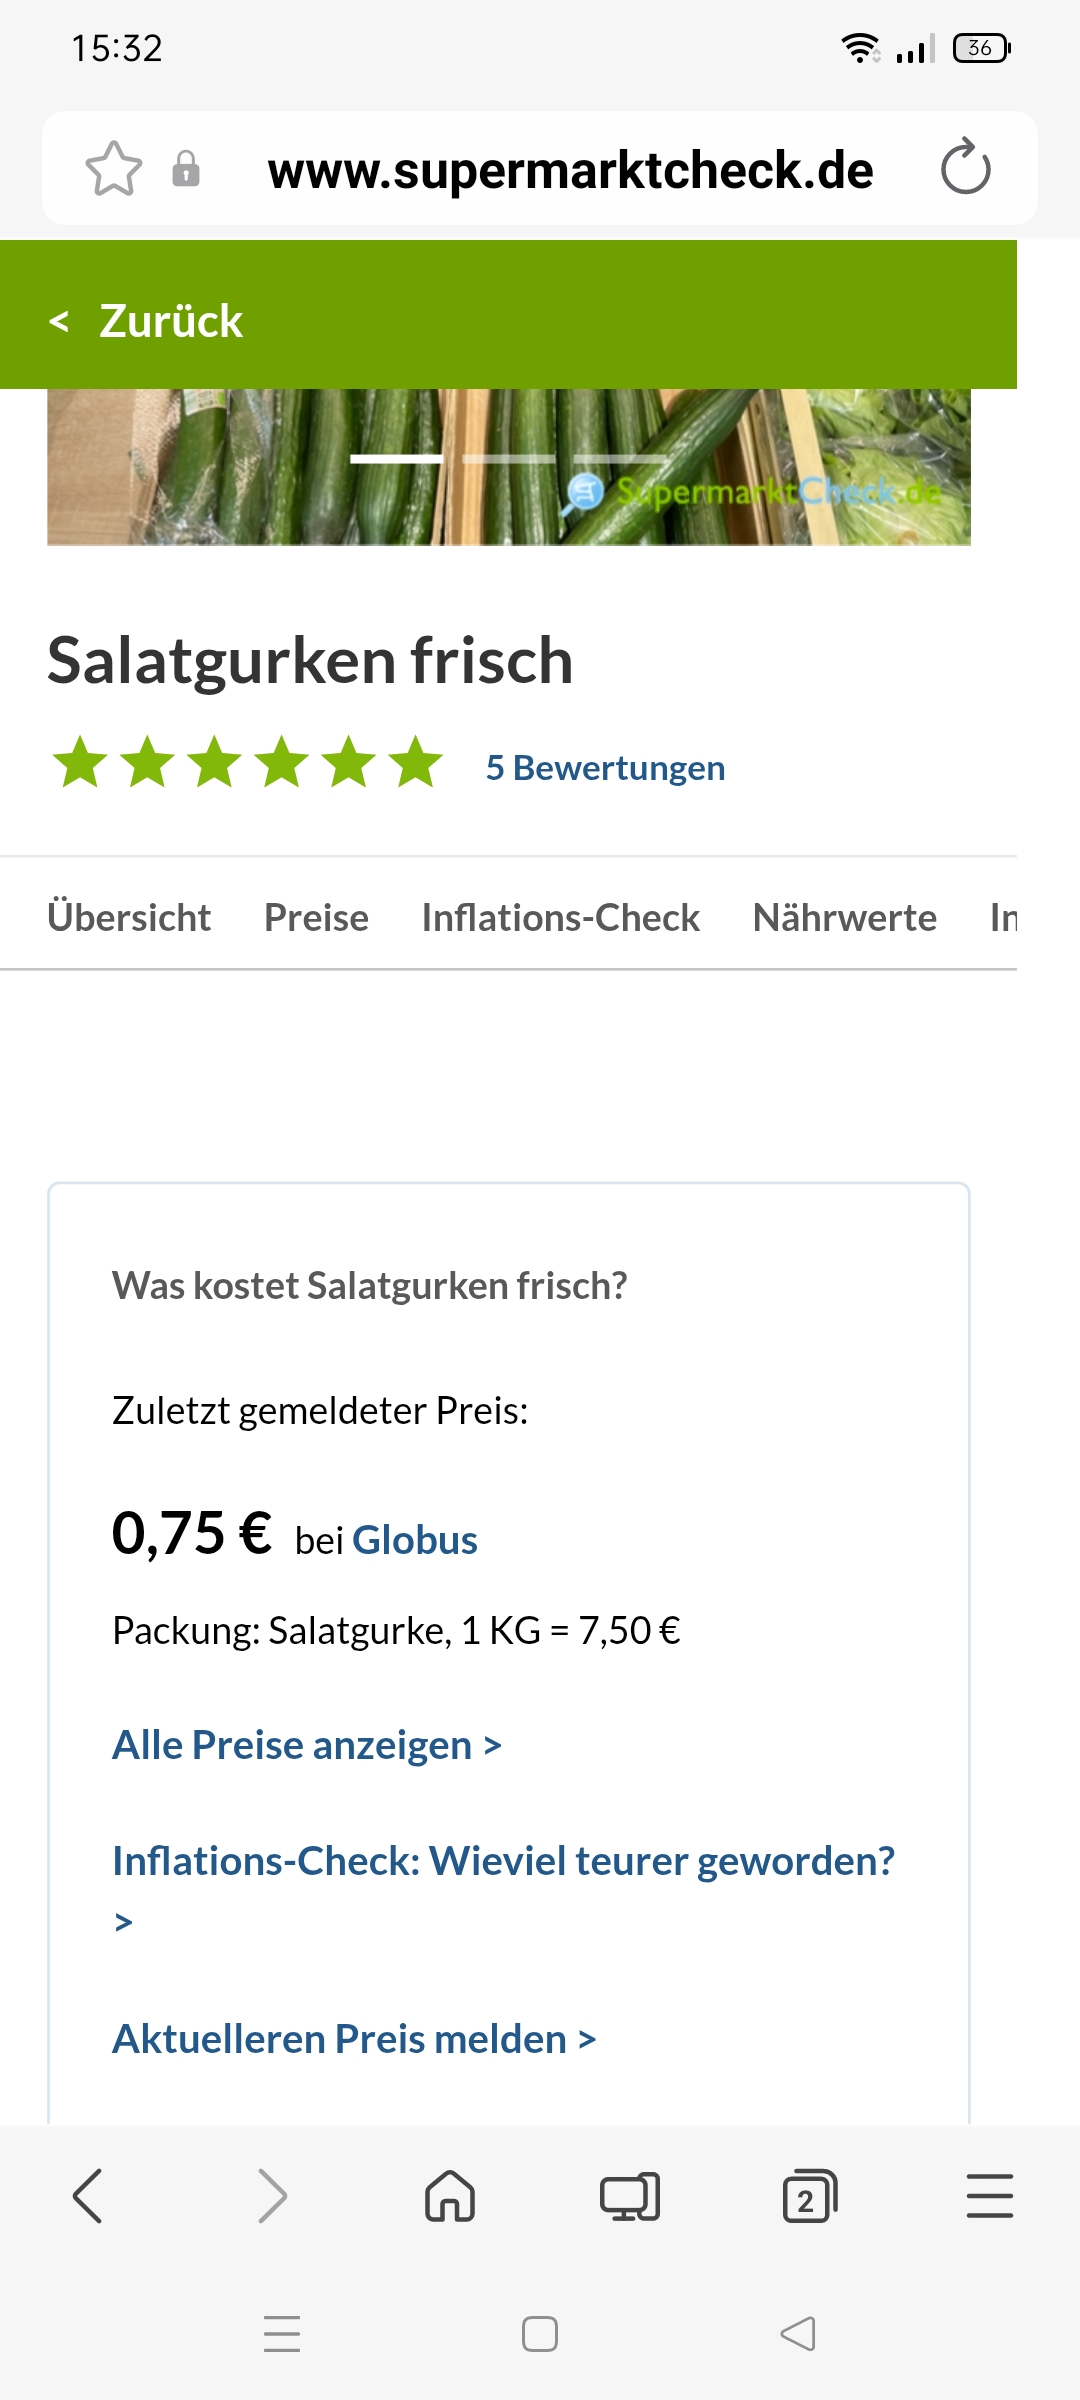Viewport: 1080px width, 2400px height.
Task: Open the browser home page icon
Action: tap(450, 2196)
